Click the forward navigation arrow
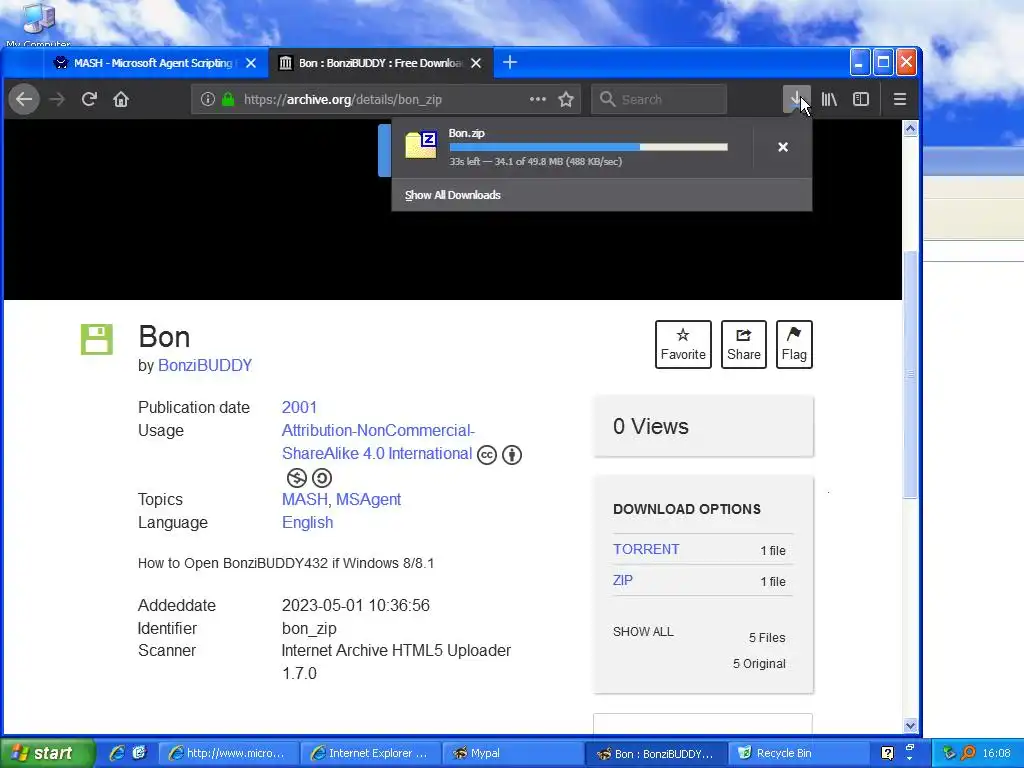The height and width of the screenshot is (768, 1024). coord(57,99)
